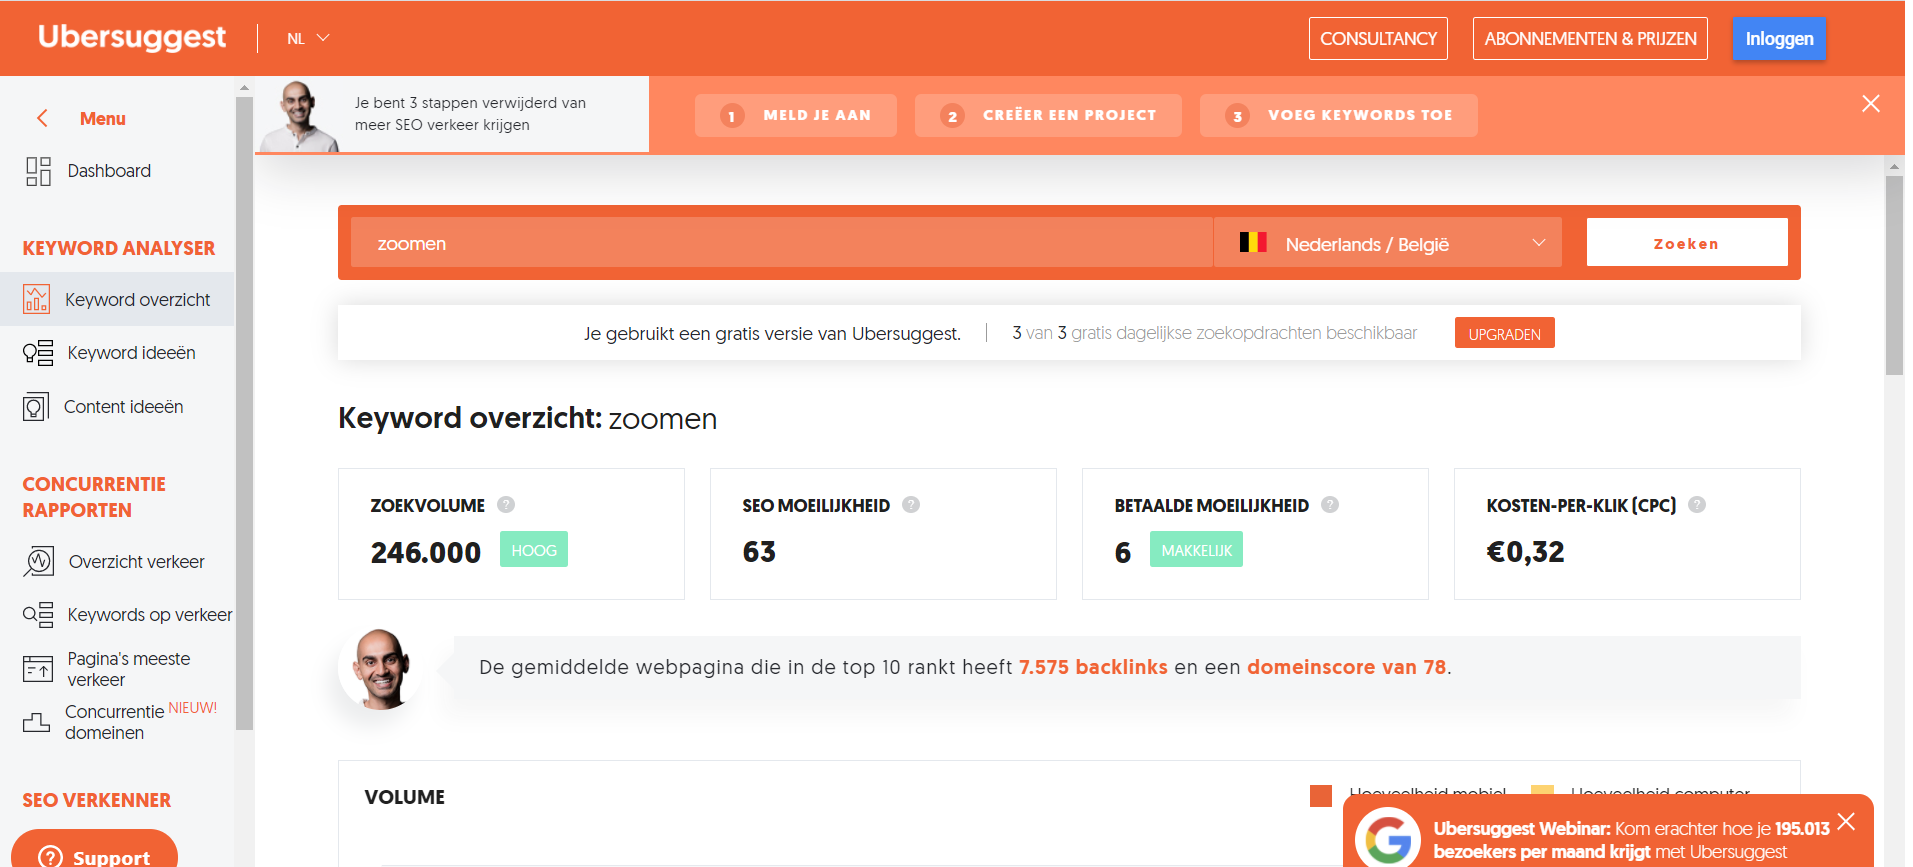Collapse the sidebar with Menu back arrow
Image resolution: width=1913 pixels, height=867 pixels.
42,118
